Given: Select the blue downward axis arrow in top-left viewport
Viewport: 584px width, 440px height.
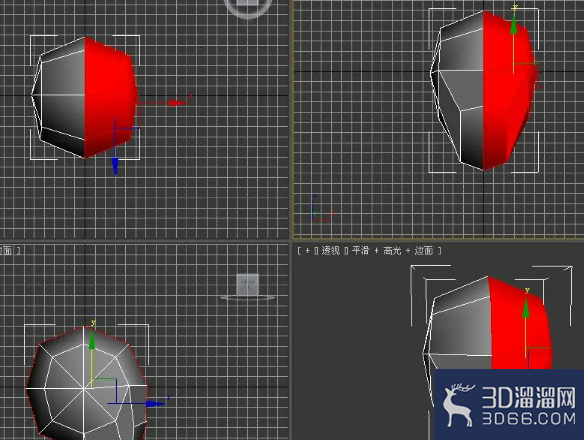Looking at the screenshot, I should (115, 166).
